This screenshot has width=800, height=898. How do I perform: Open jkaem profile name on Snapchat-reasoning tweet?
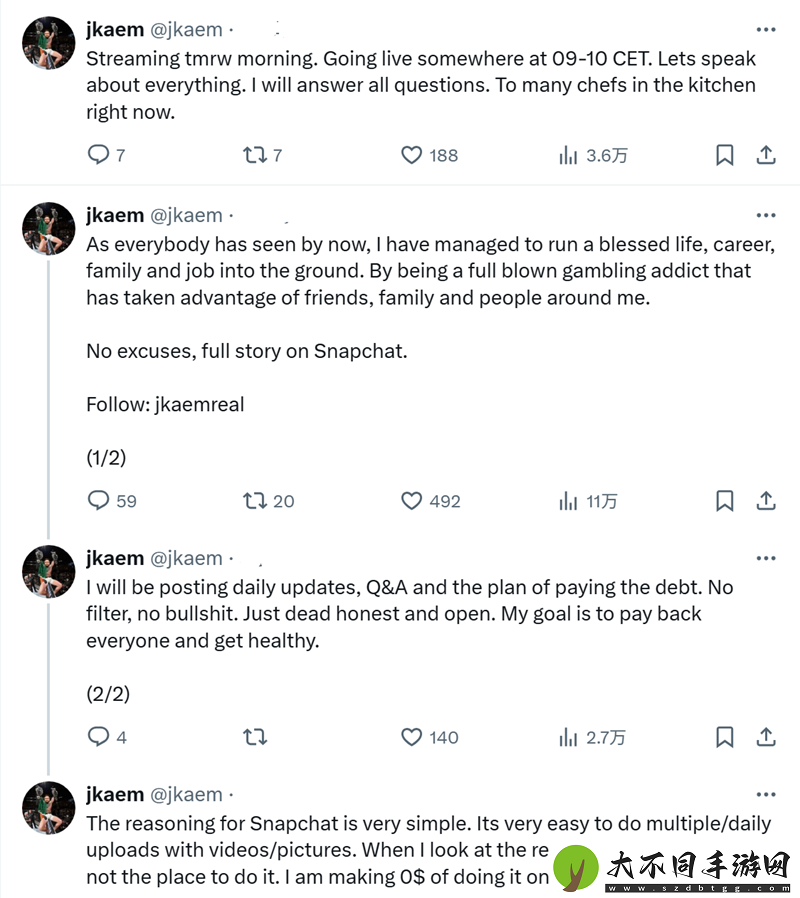pyautogui.click(x=115, y=795)
